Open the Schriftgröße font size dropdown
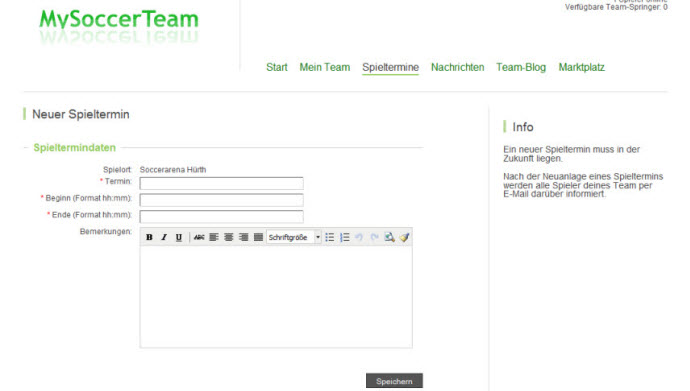Viewport: 690px width, 391px height. click(294, 237)
